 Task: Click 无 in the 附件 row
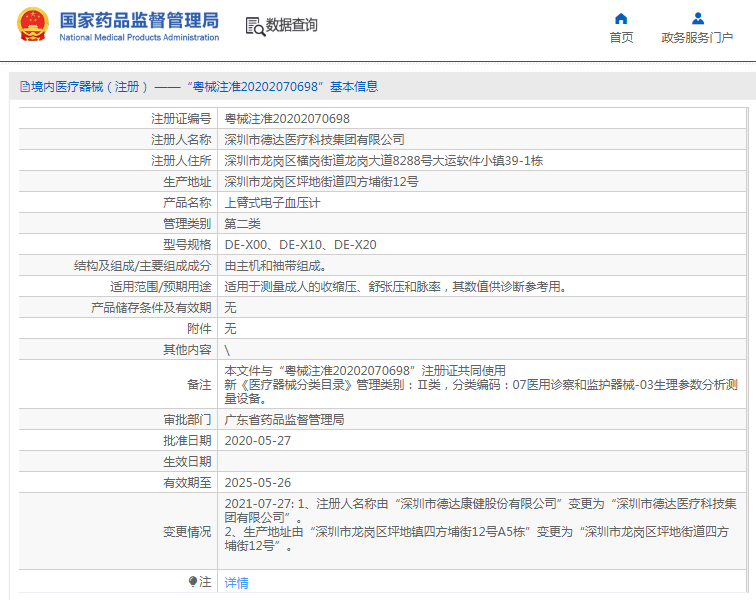coord(230,328)
